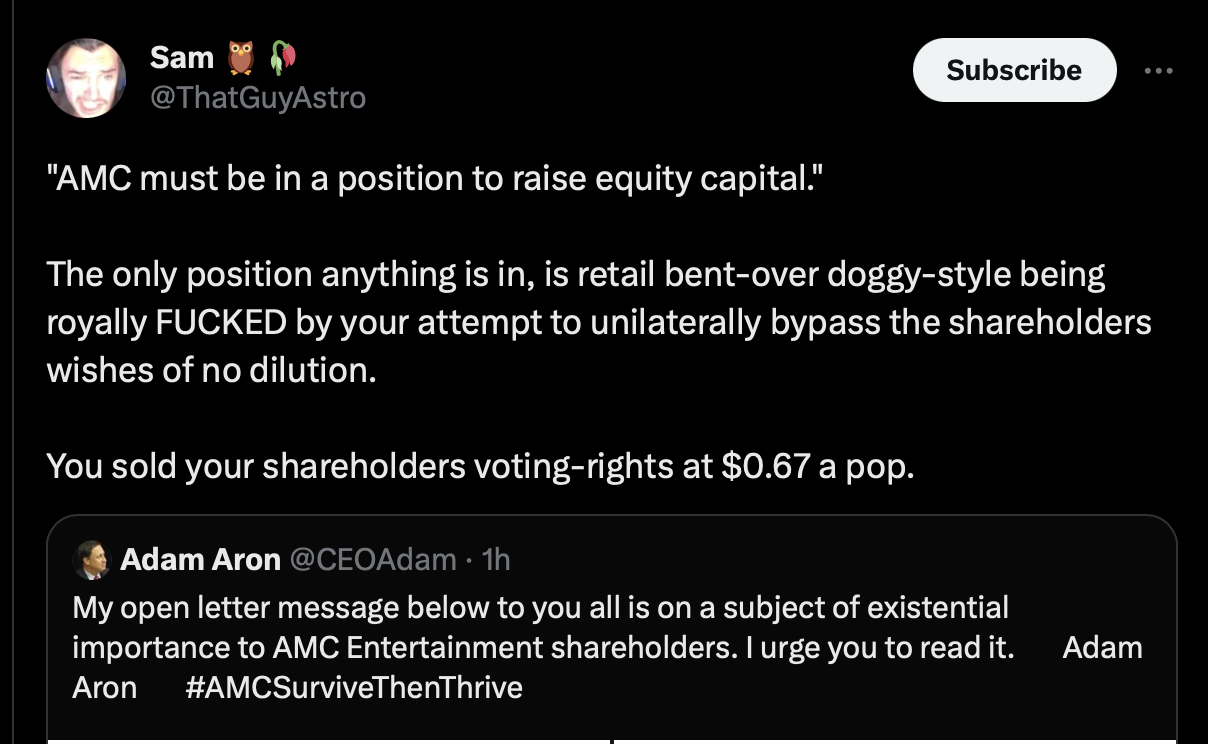The width and height of the screenshot is (1208, 744).
Task: View @ThatGuyAstro's profile via the handle
Action: tap(258, 97)
